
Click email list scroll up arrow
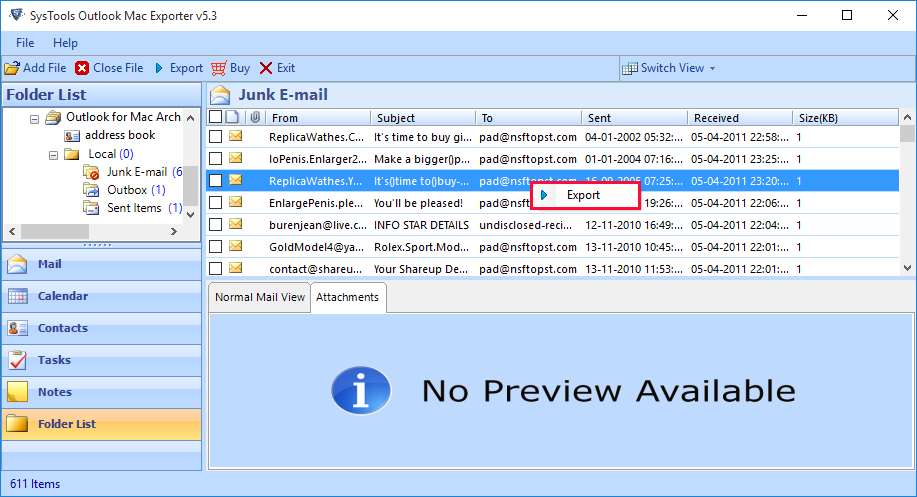[x=907, y=118]
